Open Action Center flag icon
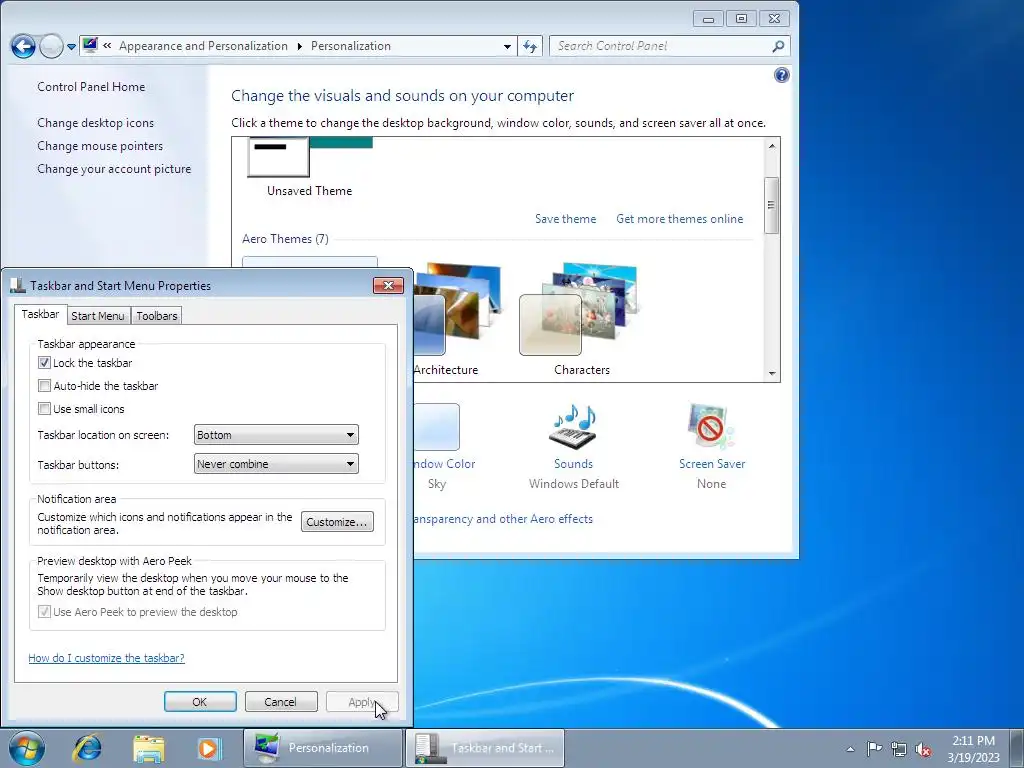 [x=874, y=748]
